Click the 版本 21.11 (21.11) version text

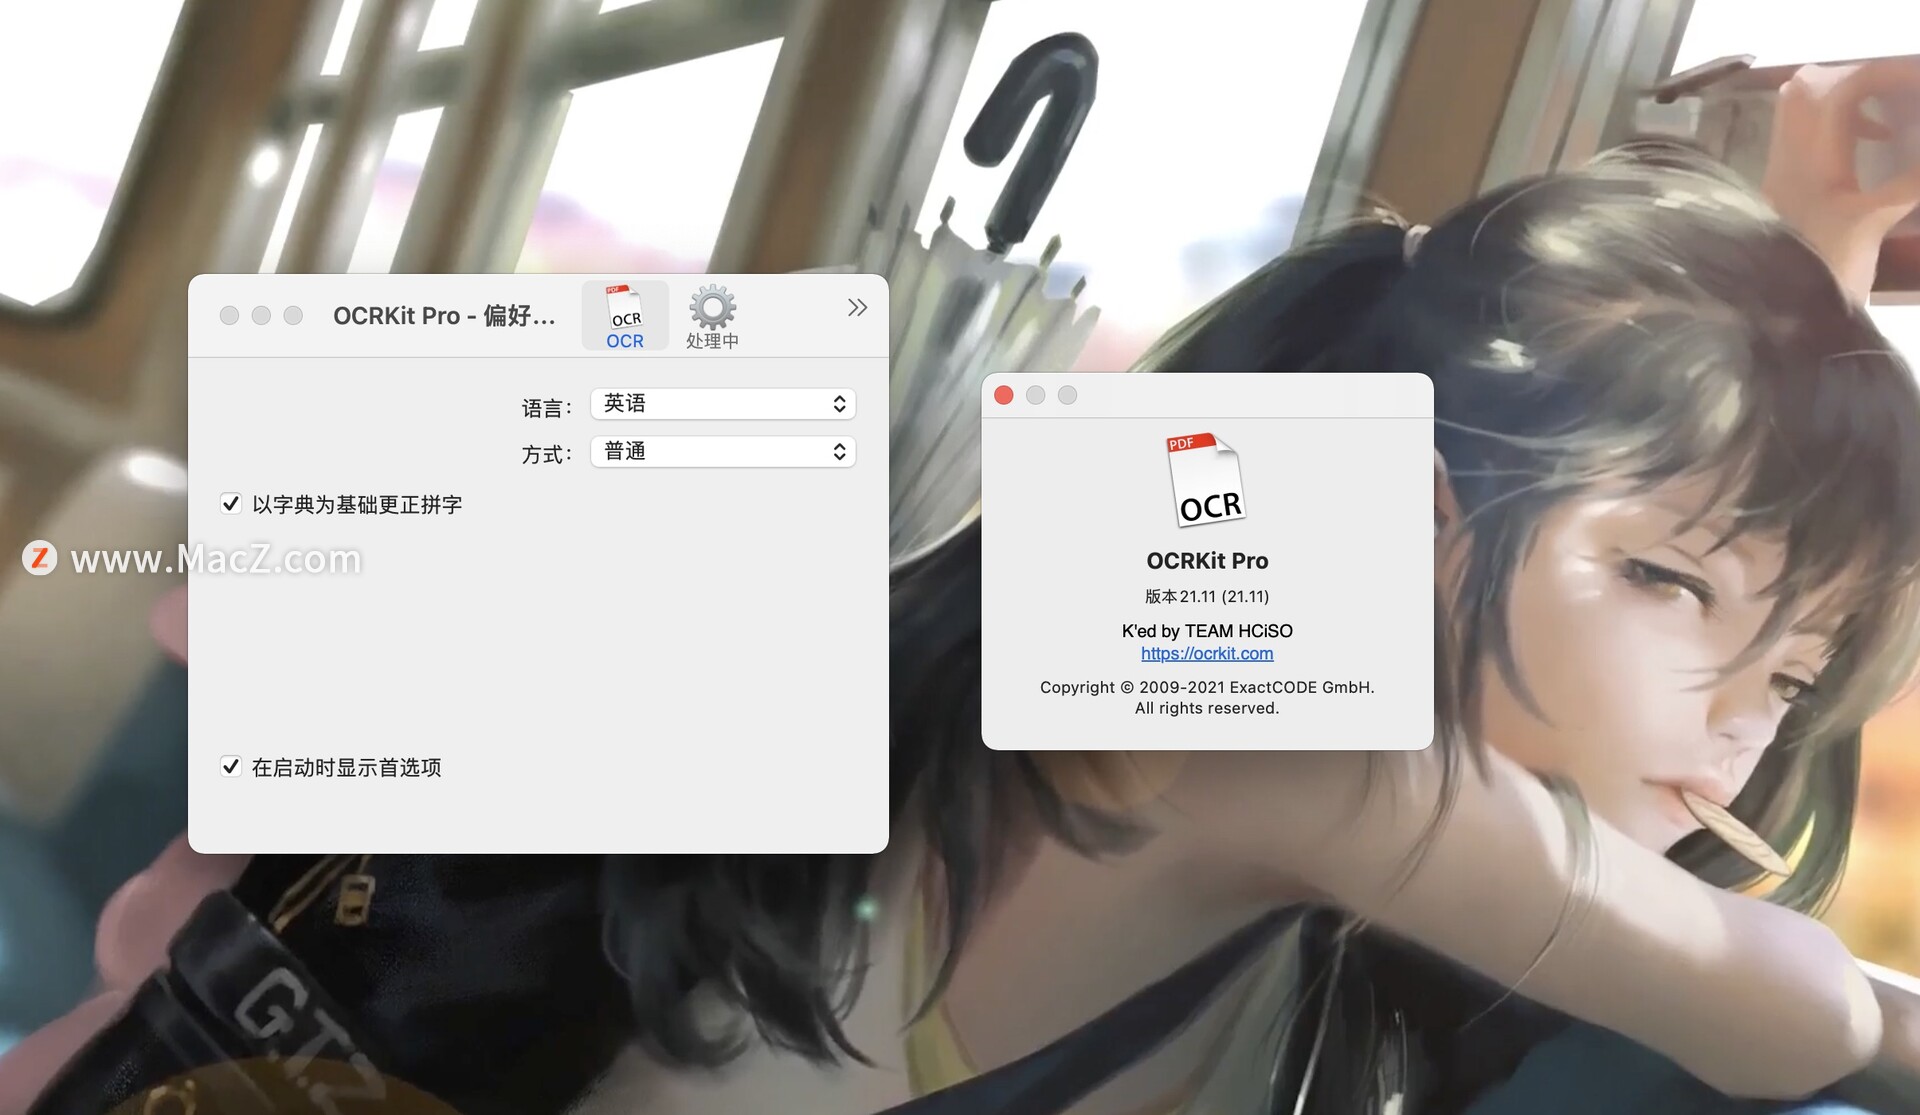pyautogui.click(x=1207, y=596)
